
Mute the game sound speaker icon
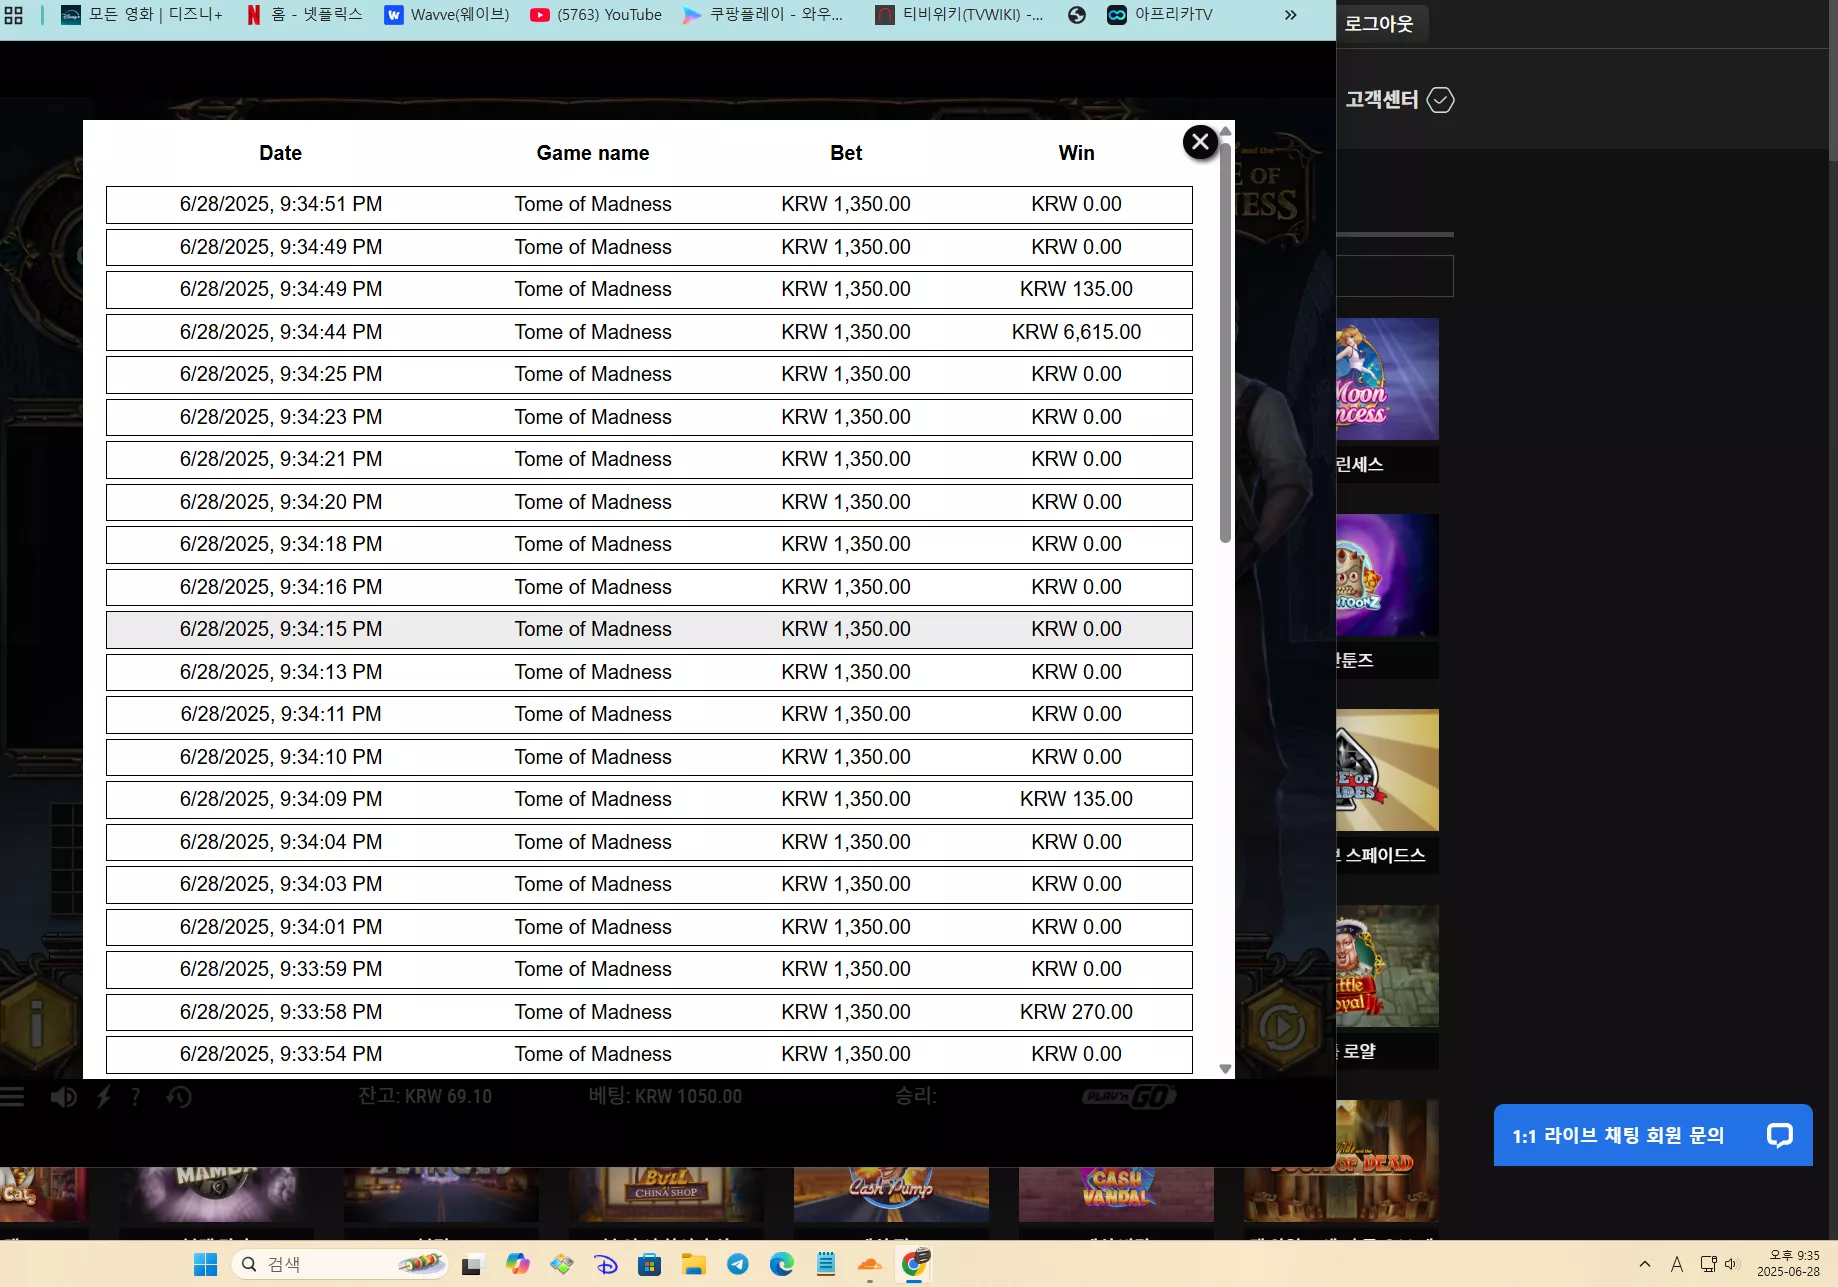coord(63,1097)
